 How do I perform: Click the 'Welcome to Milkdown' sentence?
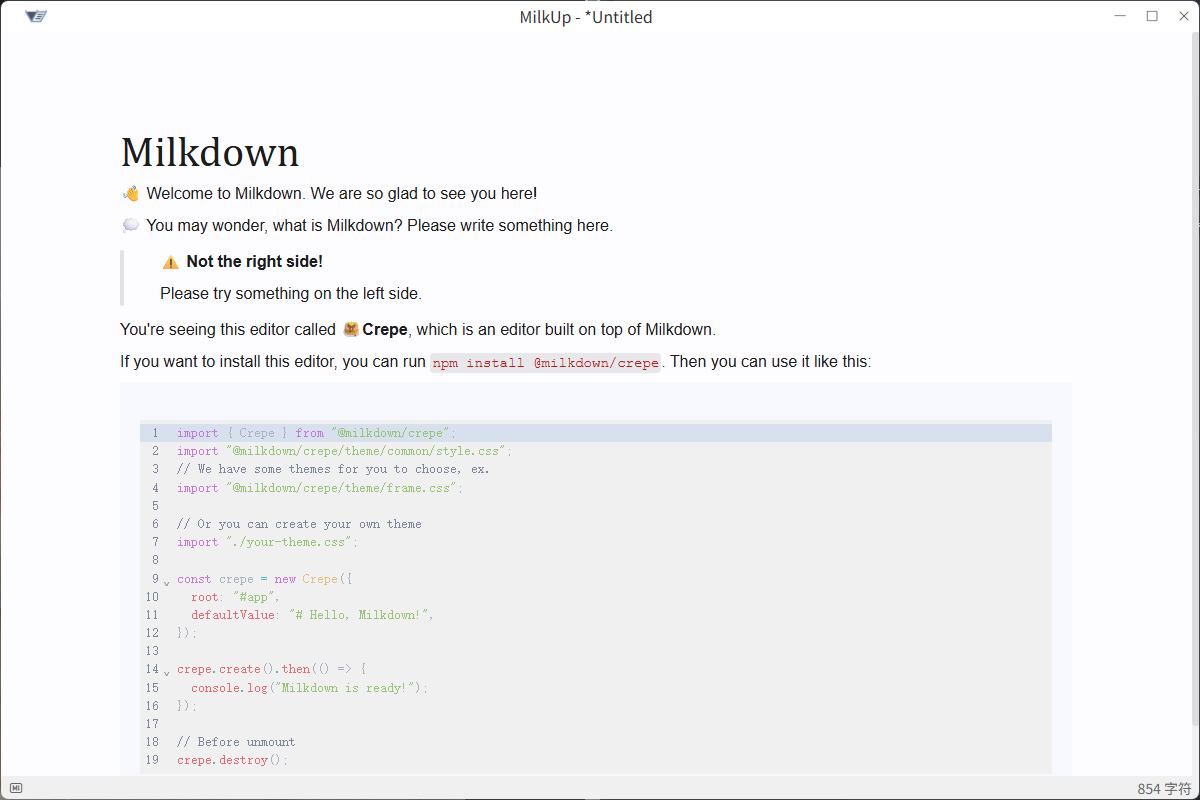342,194
